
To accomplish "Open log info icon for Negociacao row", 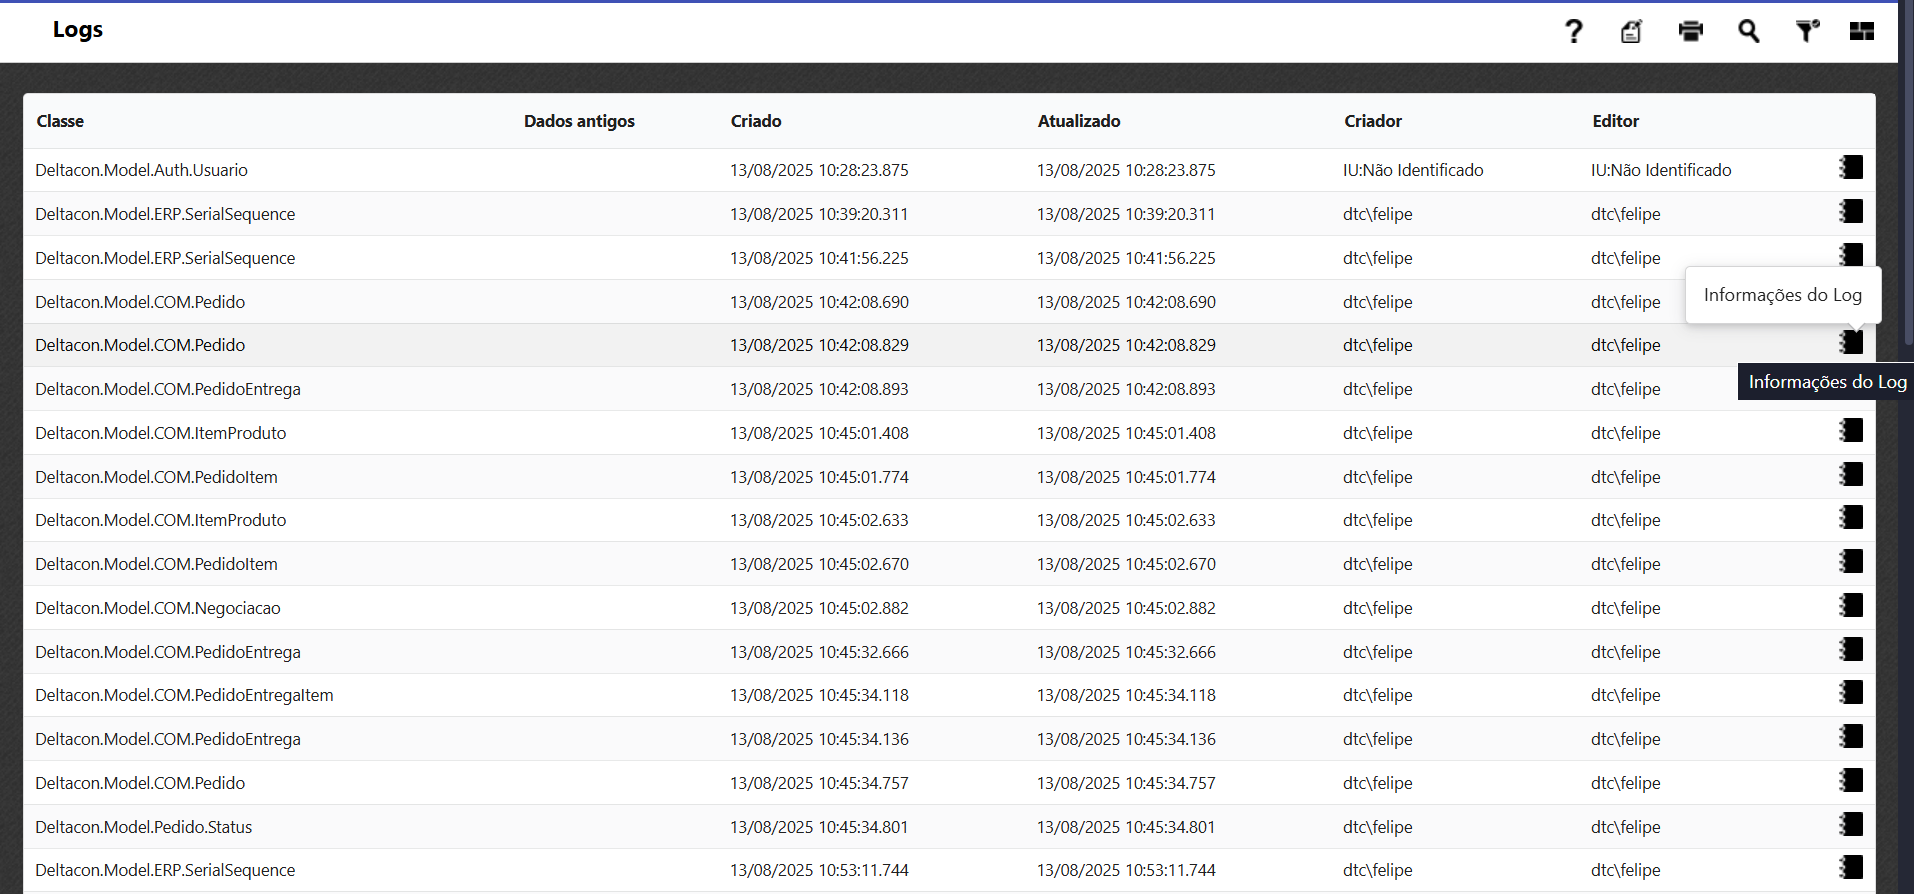I will click(1851, 606).
